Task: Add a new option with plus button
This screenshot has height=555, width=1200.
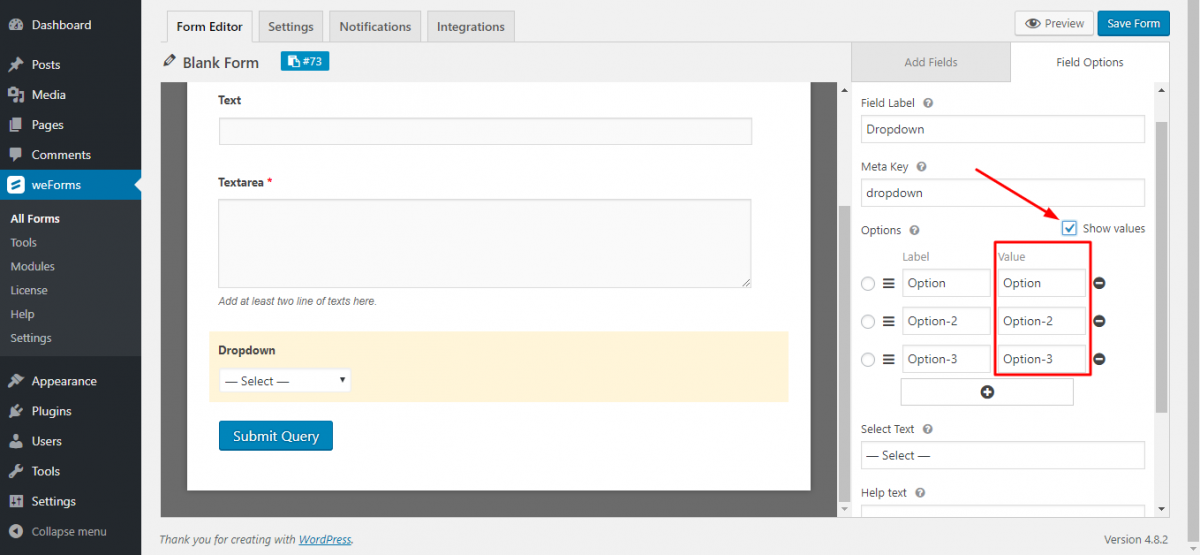Action: coord(987,392)
